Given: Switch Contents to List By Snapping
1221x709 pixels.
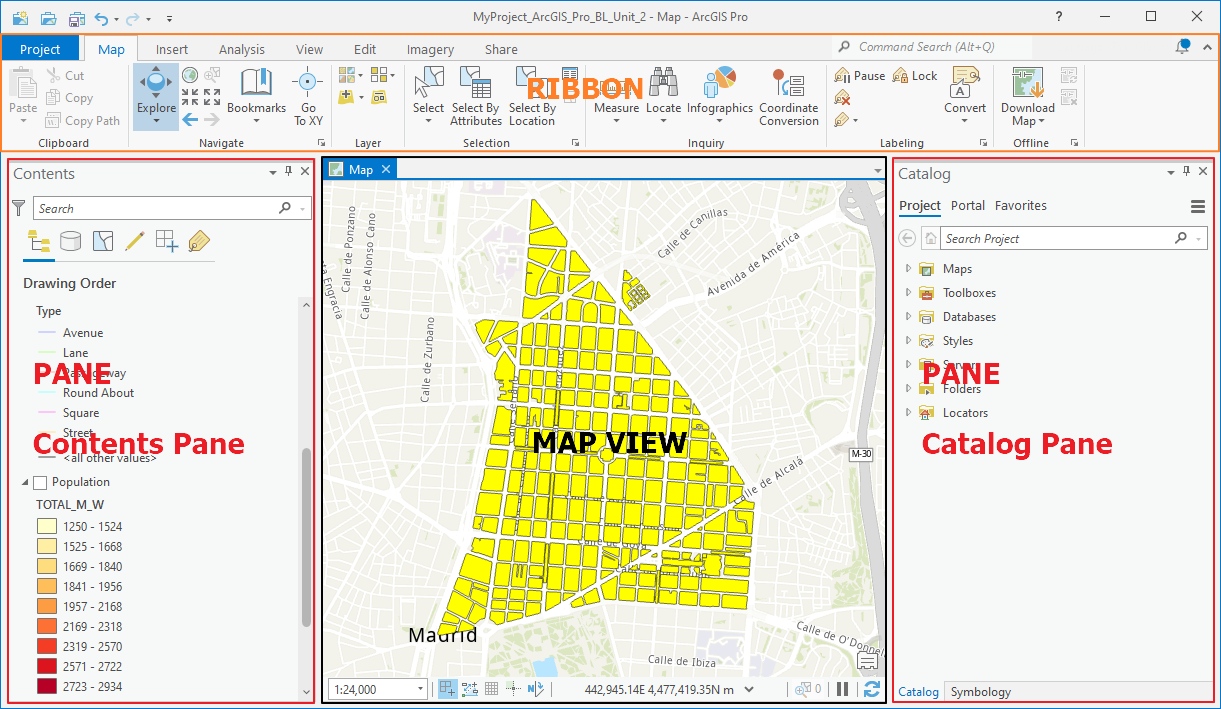Looking at the screenshot, I should tap(167, 240).
